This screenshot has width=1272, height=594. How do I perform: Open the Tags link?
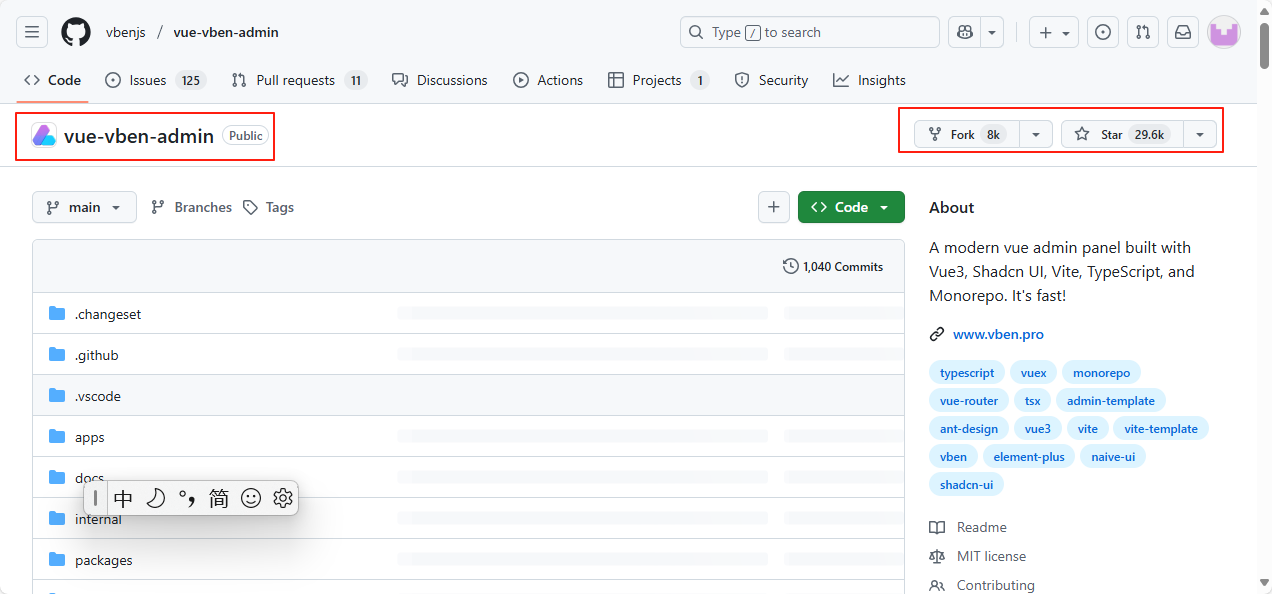(x=269, y=207)
